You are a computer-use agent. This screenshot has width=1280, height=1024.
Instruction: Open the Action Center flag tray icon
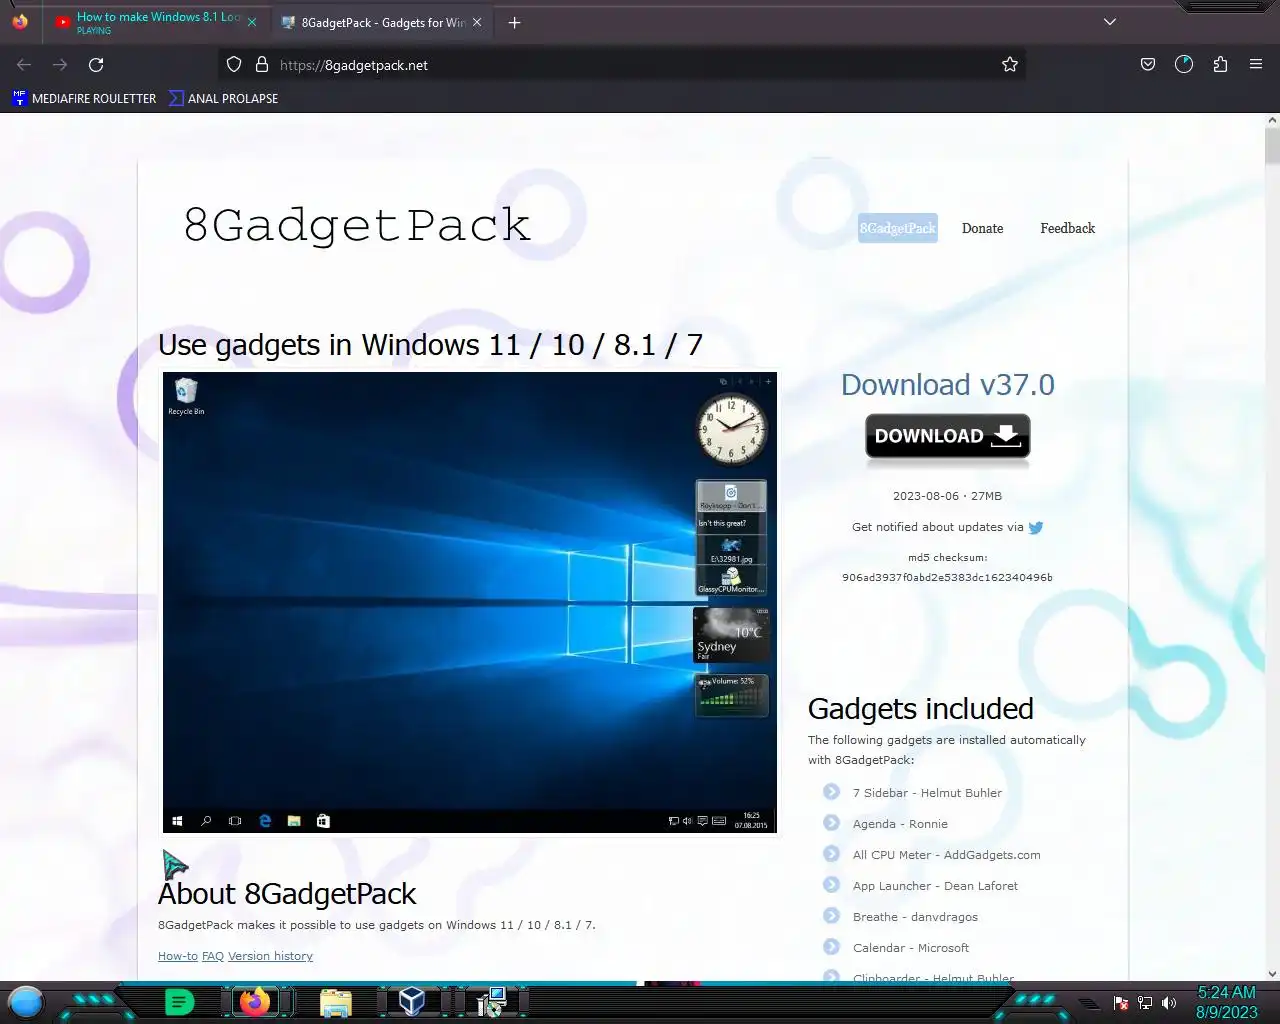1121,1003
